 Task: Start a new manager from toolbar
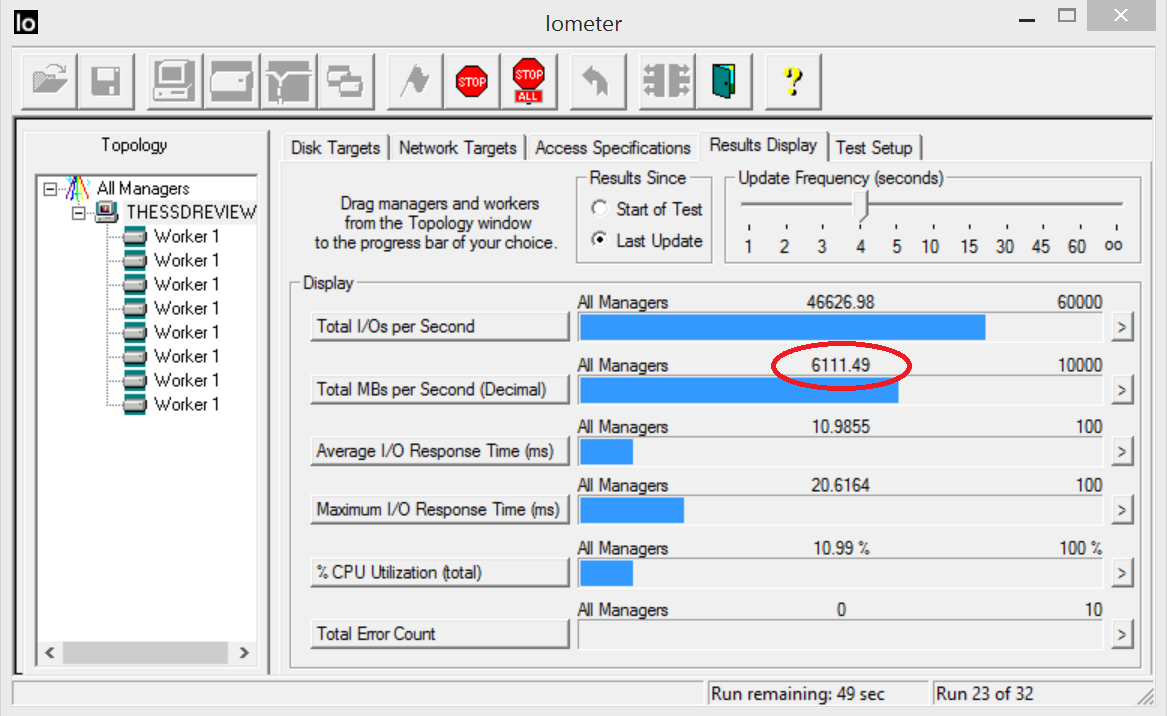[x=174, y=81]
